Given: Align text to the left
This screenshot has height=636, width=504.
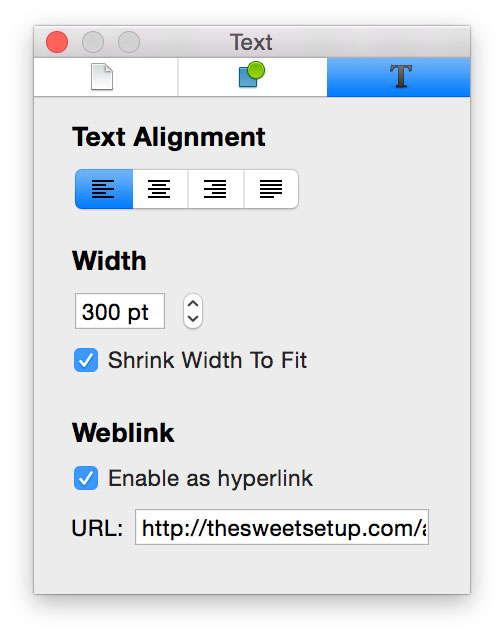Looking at the screenshot, I should 104,189.
